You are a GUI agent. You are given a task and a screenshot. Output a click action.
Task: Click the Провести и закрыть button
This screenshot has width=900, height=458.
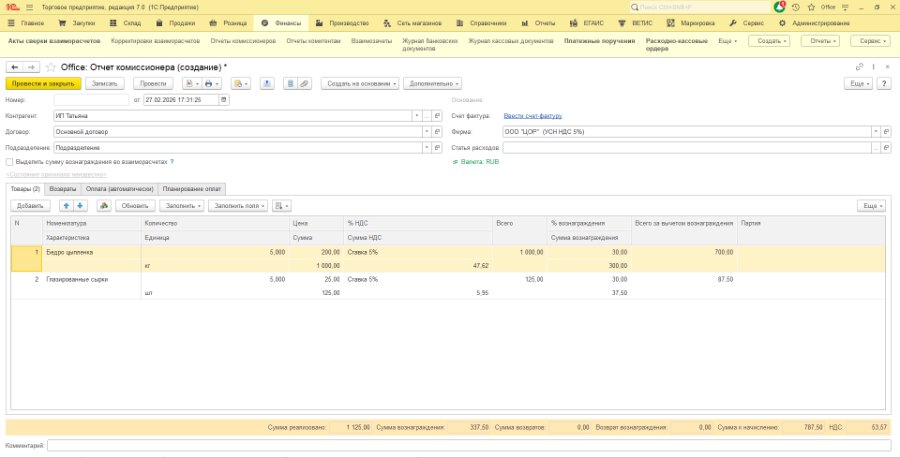[44, 84]
